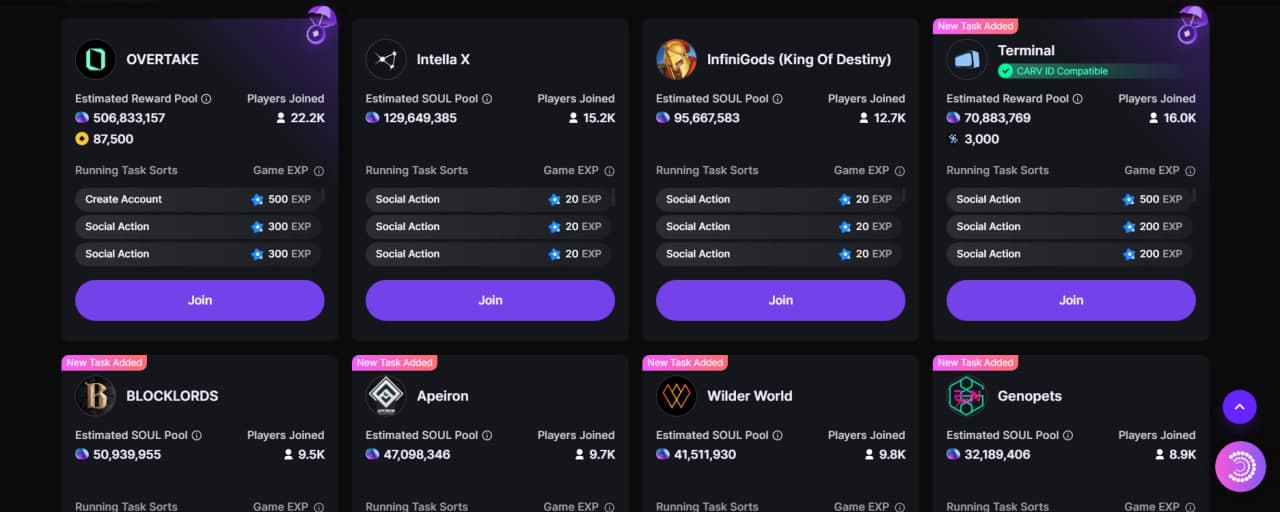Join the Terminal game
The image size is (1280, 512).
1071,300
